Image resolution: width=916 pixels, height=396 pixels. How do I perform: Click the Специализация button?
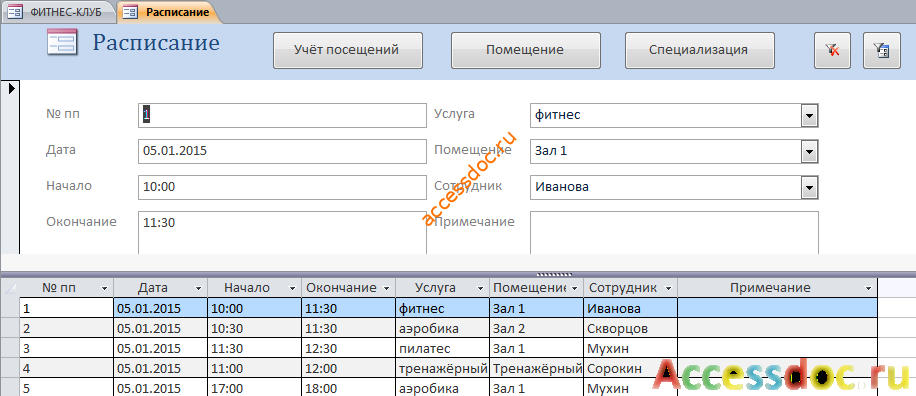(699, 50)
